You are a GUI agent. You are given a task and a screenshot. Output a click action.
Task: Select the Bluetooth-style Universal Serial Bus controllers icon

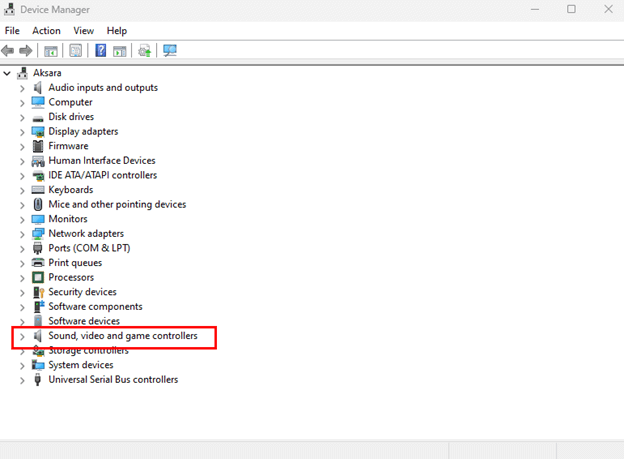(38, 380)
